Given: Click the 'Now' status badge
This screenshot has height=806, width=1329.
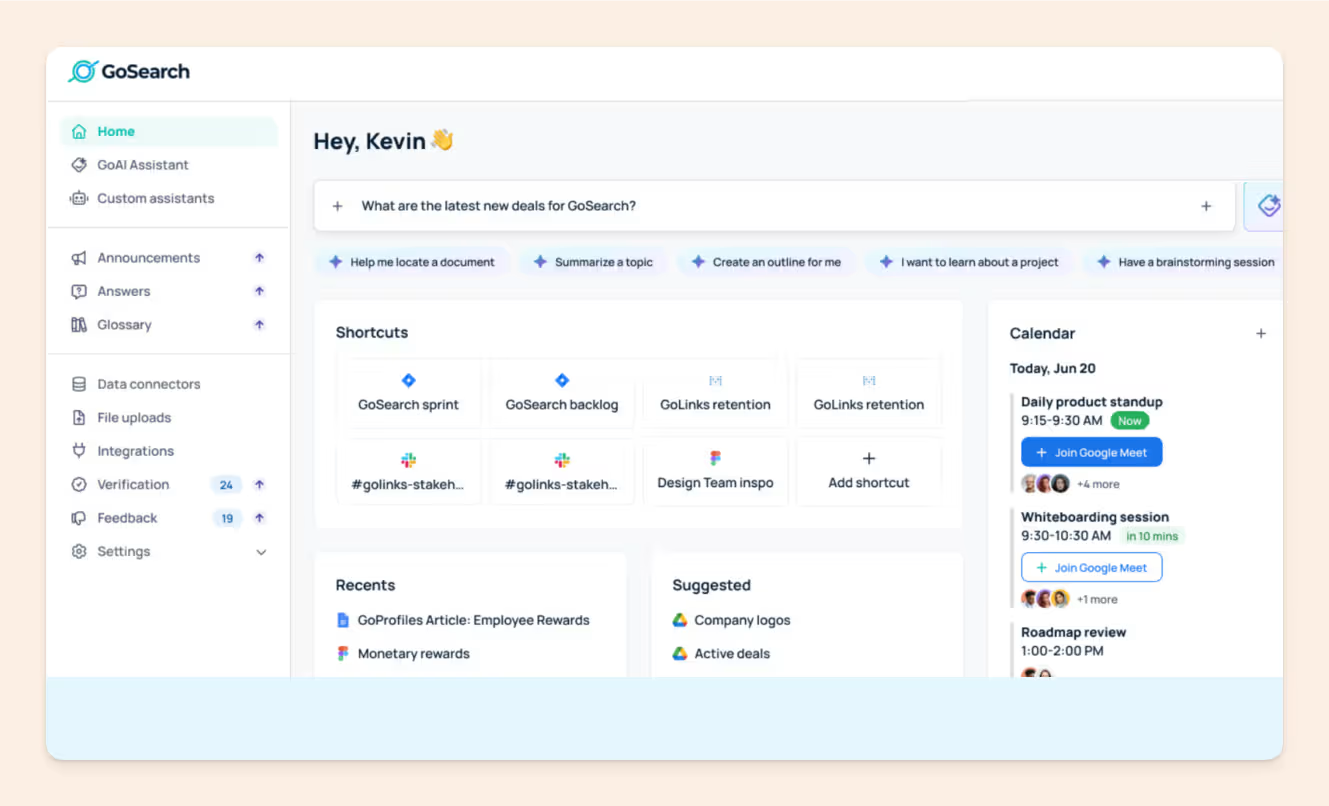Looking at the screenshot, I should pyautogui.click(x=1130, y=421).
